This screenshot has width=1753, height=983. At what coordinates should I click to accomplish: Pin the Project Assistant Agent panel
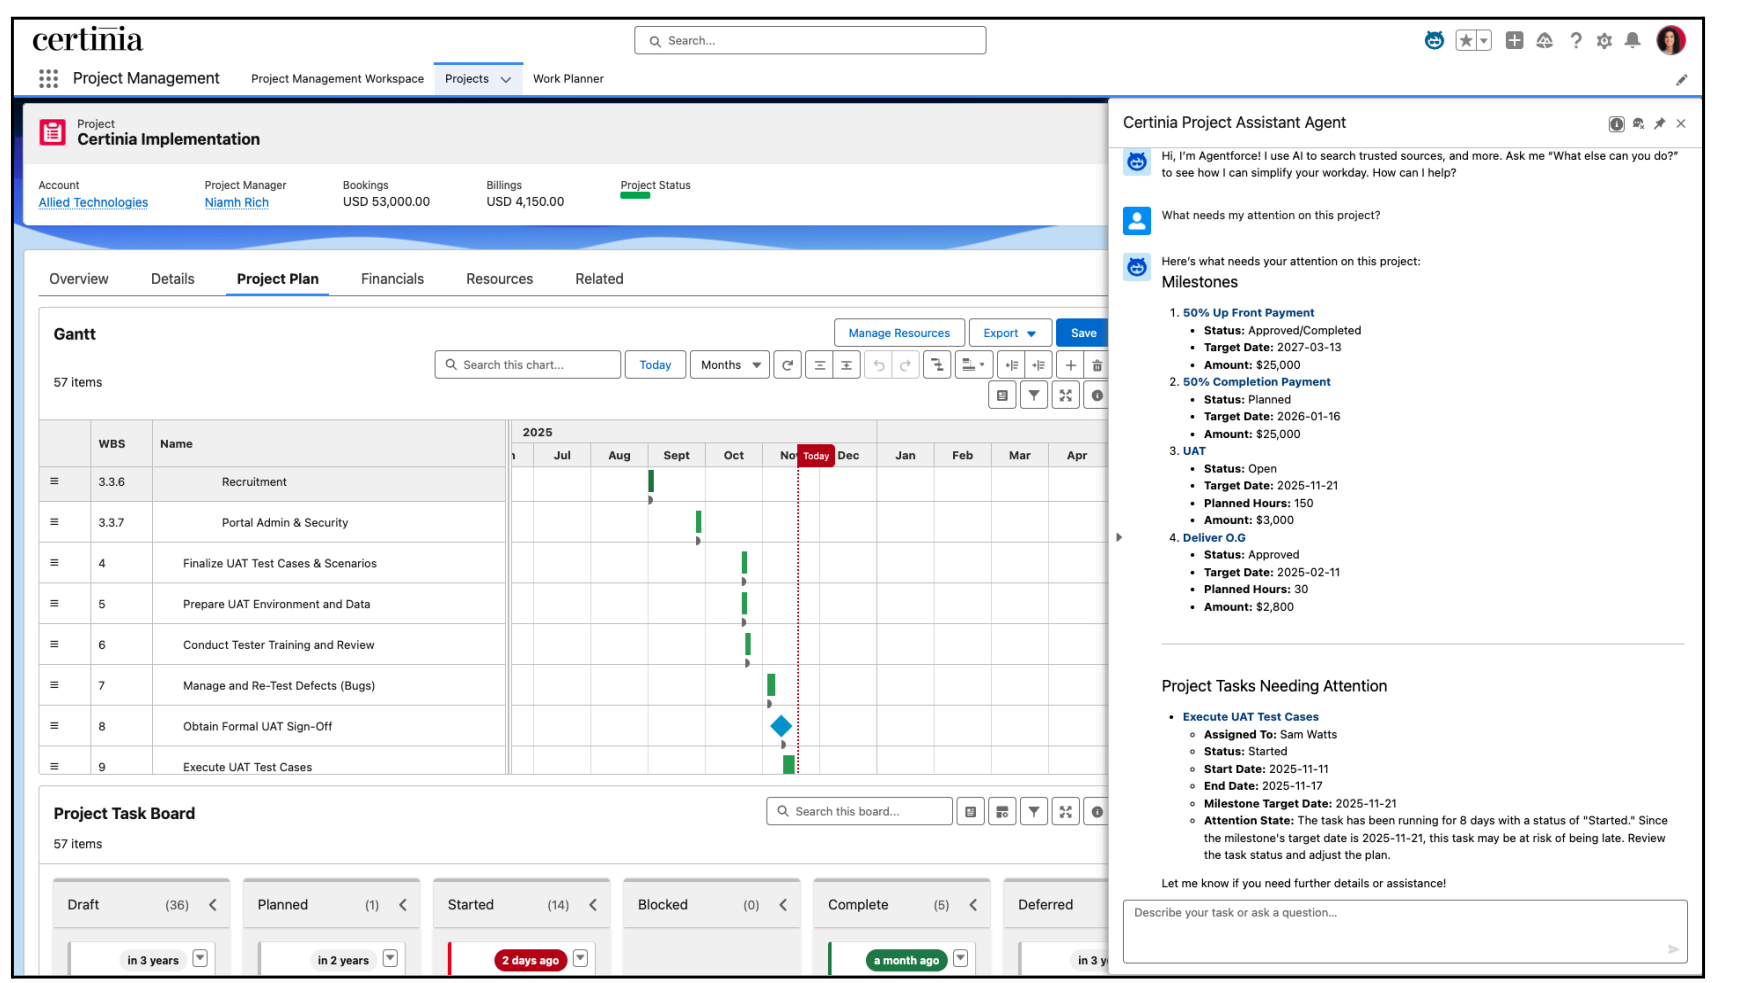[1659, 124]
